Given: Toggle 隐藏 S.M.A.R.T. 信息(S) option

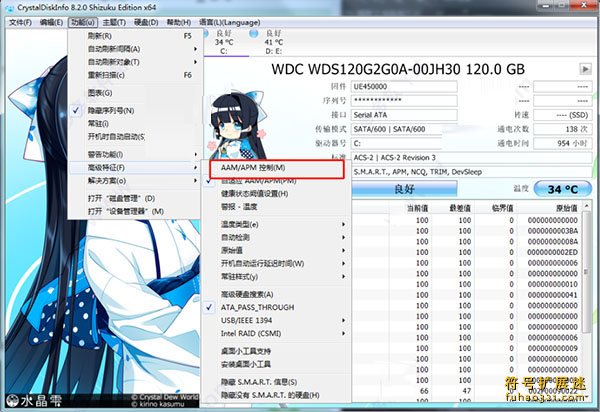Looking at the screenshot, I should (276, 382).
